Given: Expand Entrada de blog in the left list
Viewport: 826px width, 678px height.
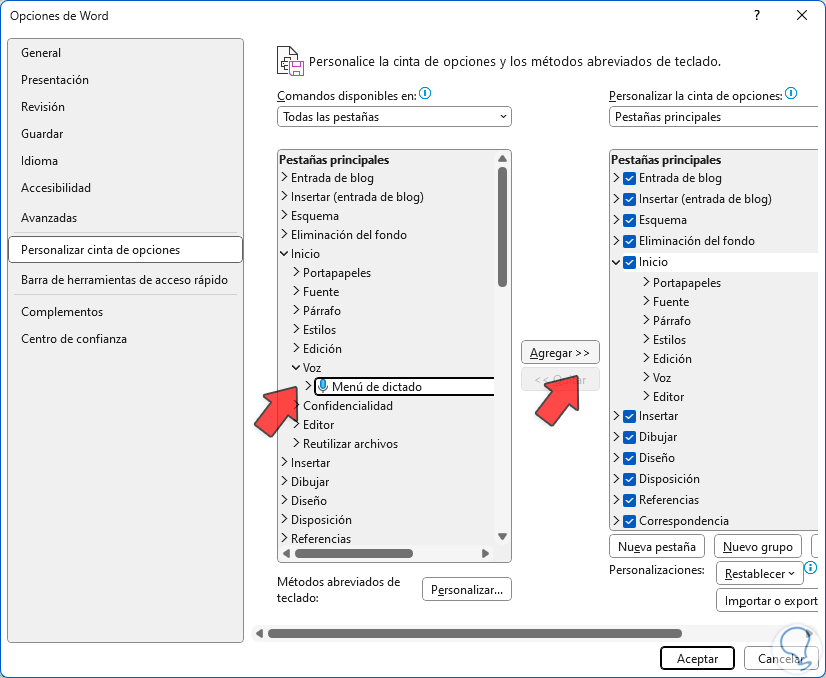Looking at the screenshot, I should 284,177.
